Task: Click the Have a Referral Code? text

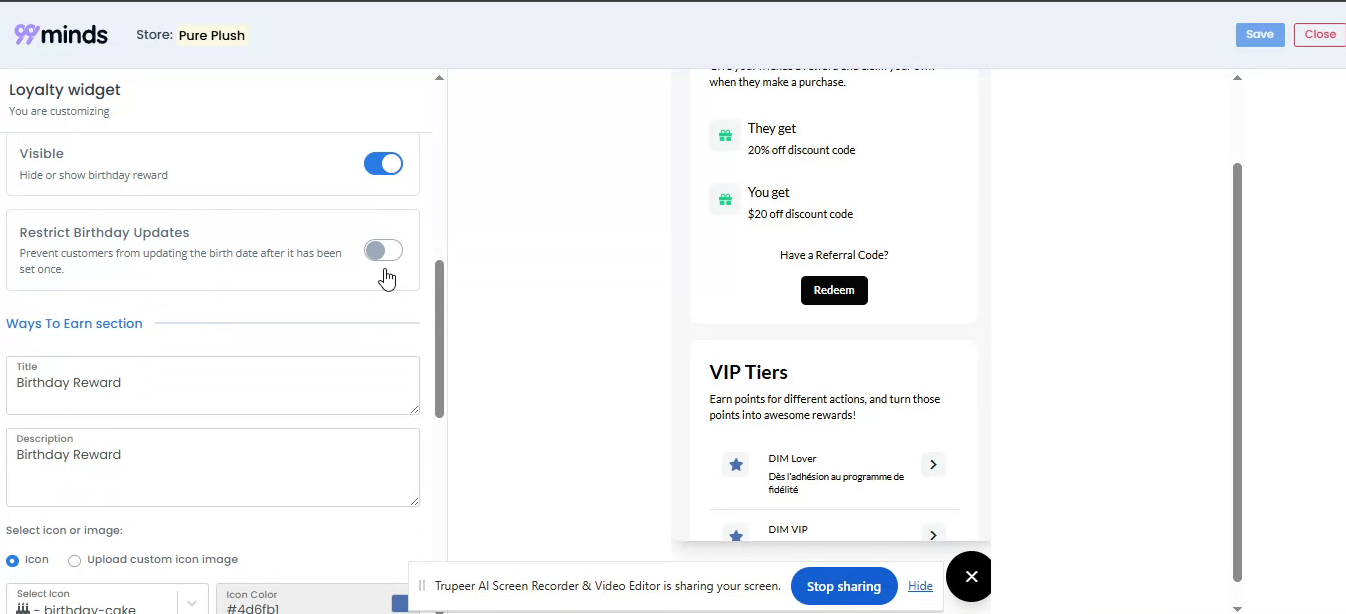Action: click(x=834, y=255)
